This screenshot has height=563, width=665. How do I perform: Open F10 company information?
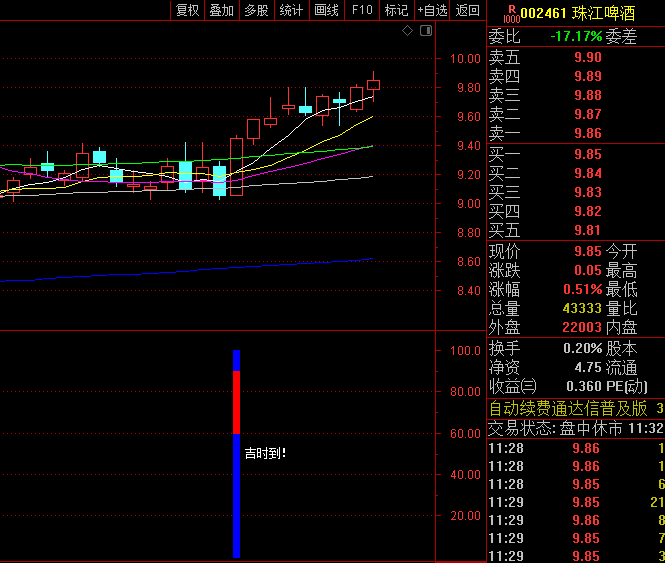pyautogui.click(x=362, y=10)
